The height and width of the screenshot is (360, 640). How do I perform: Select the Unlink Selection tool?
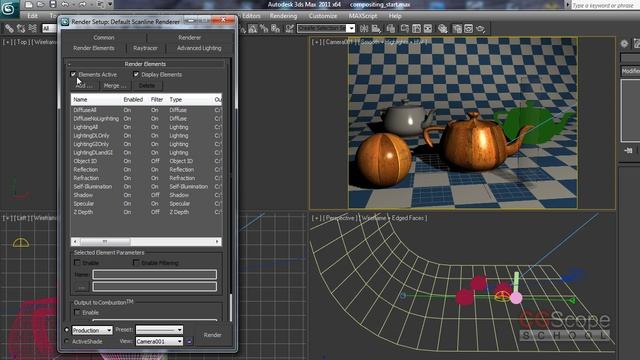(21, 28)
